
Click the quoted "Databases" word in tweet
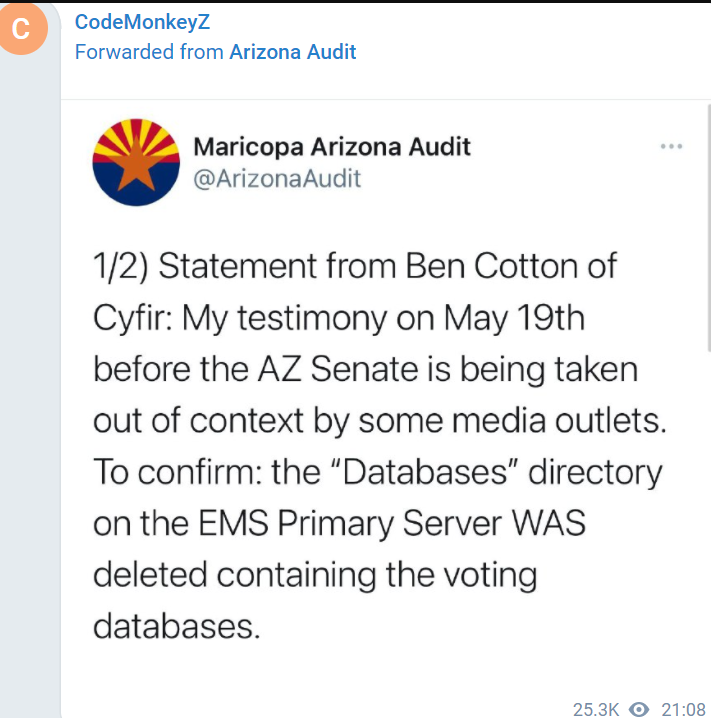(x=424, y=472)
